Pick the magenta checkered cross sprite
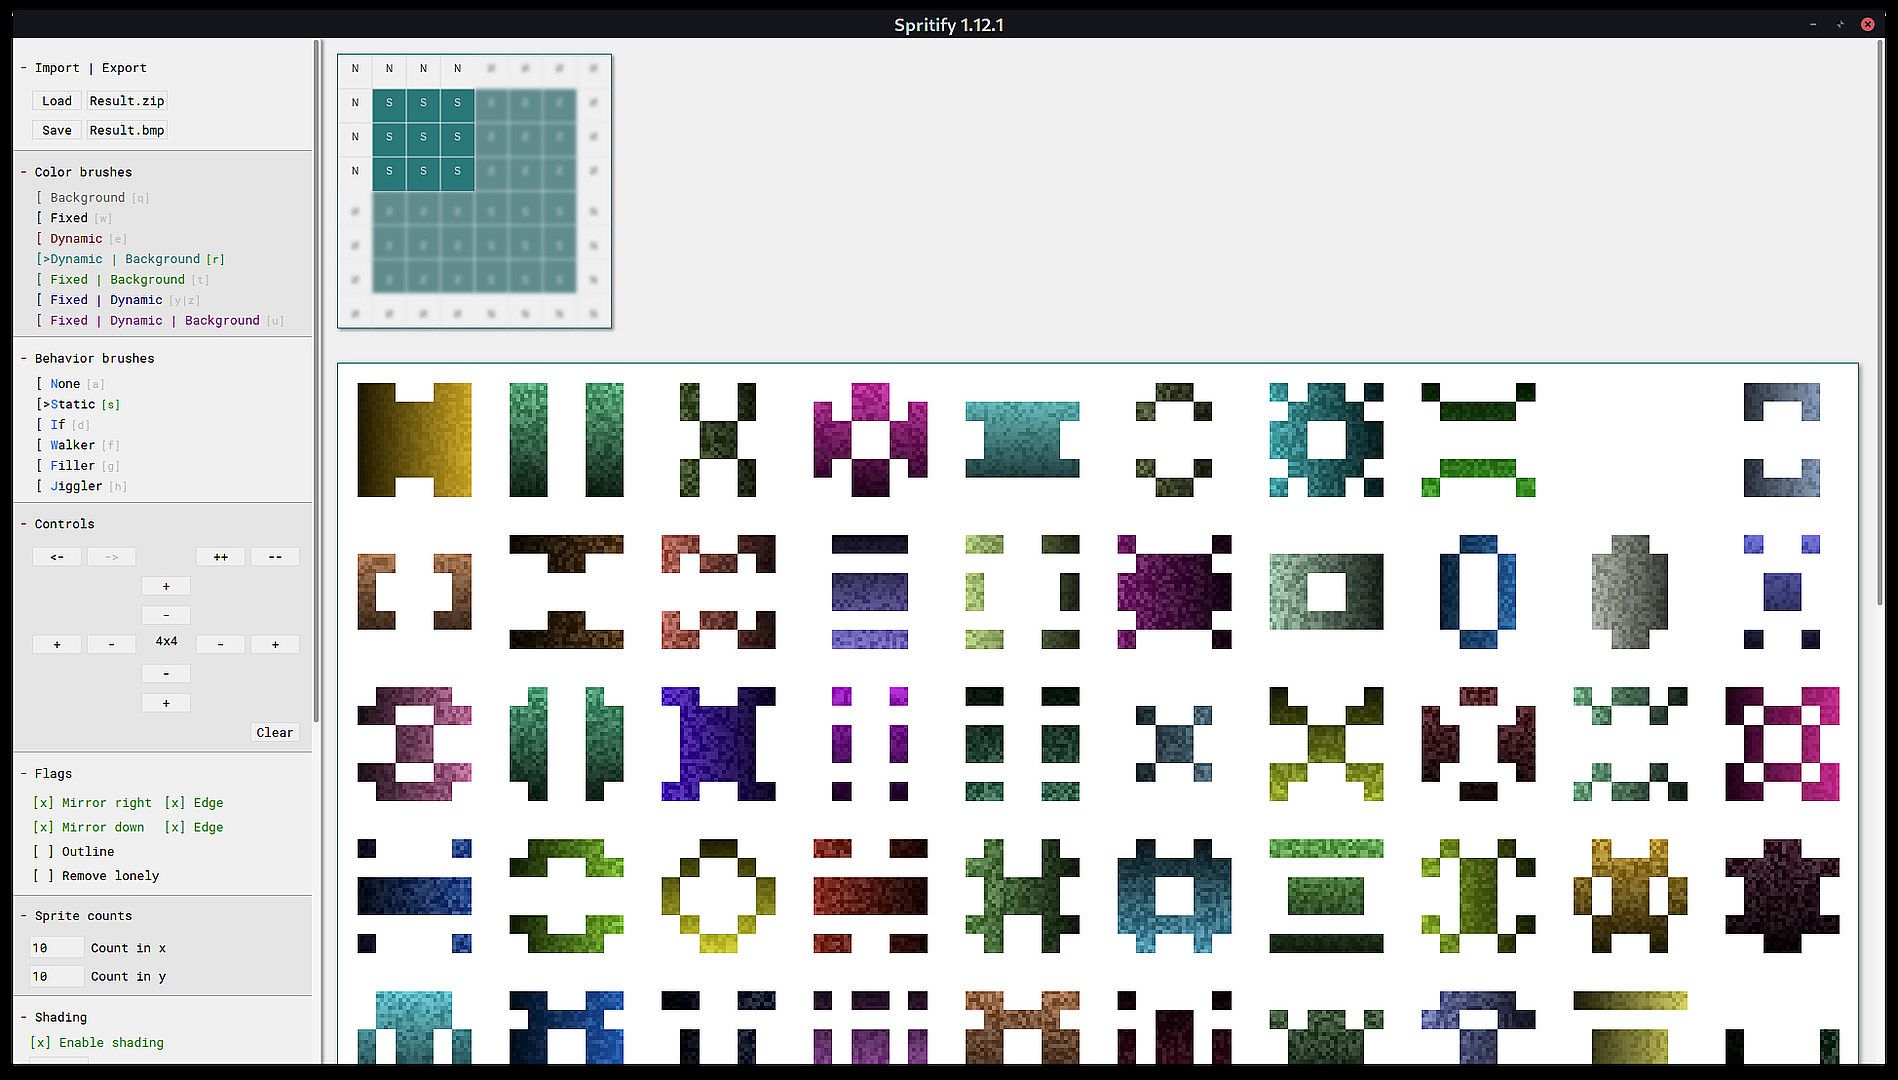The image size is (1898, 1080). coord(870,440)
